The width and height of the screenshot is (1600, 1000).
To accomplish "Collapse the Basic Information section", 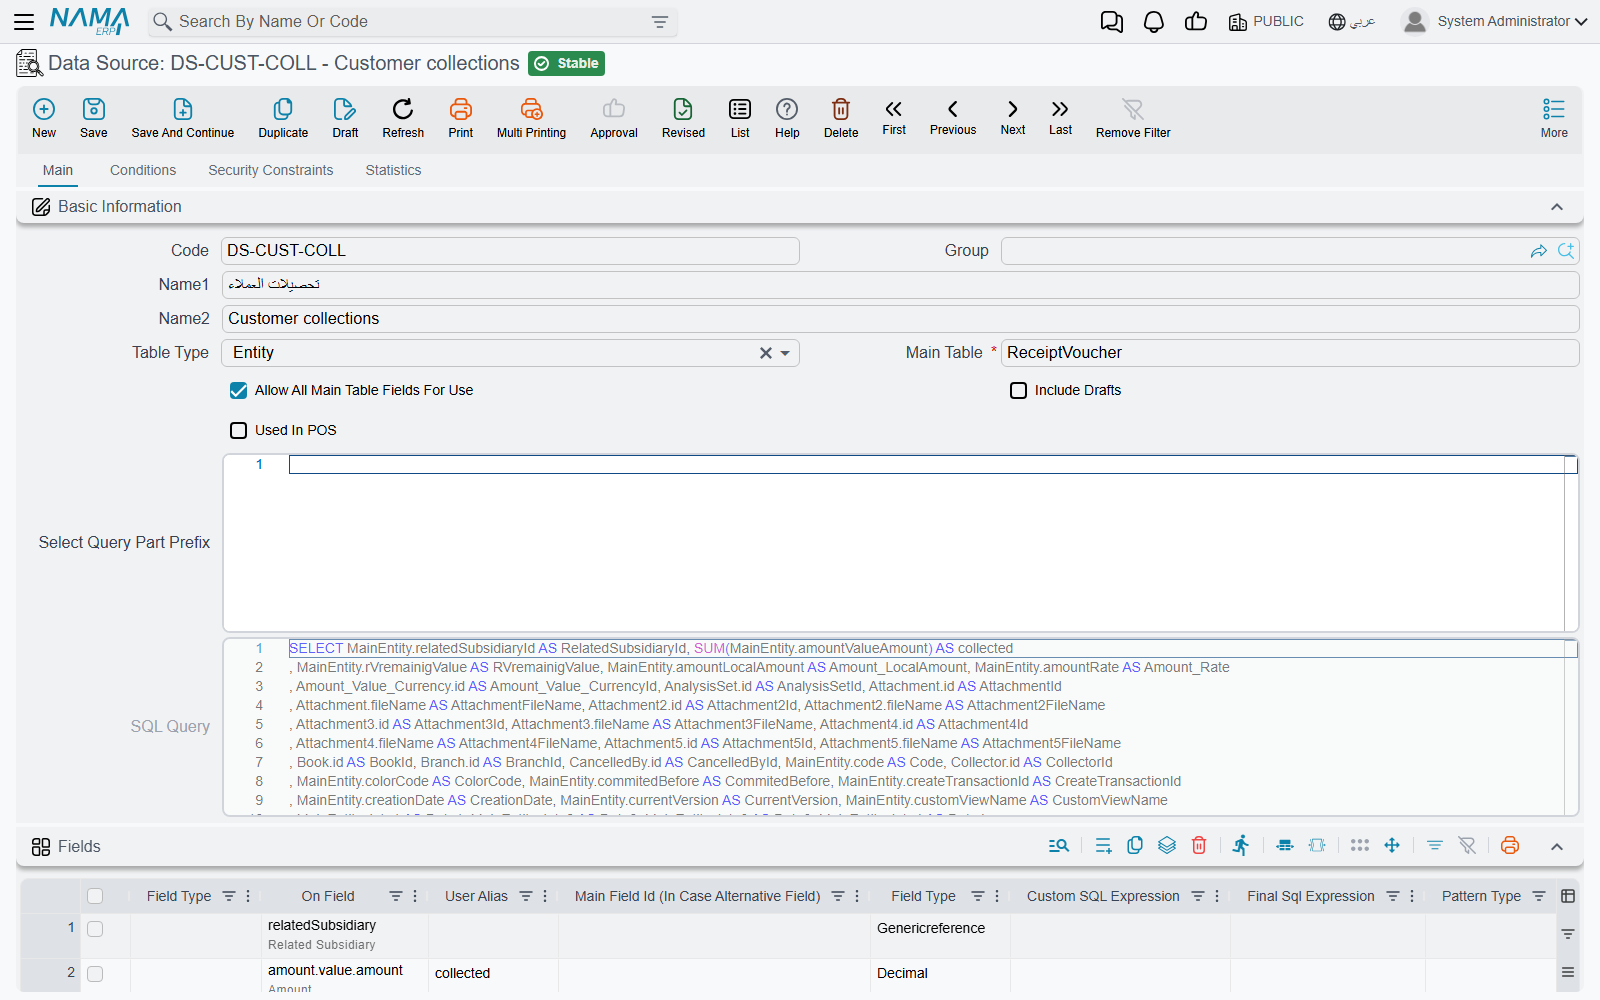I will coord(1557,207).
